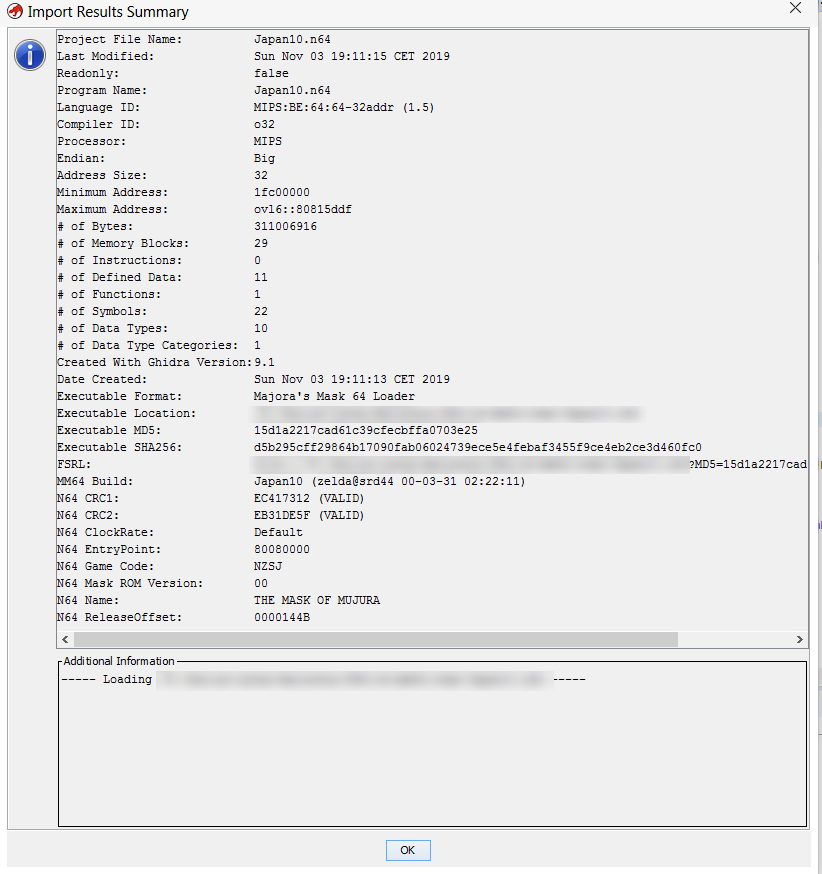822x874 pixels.
Task: Click the Executable MD5 hash value
Action: 366,430
